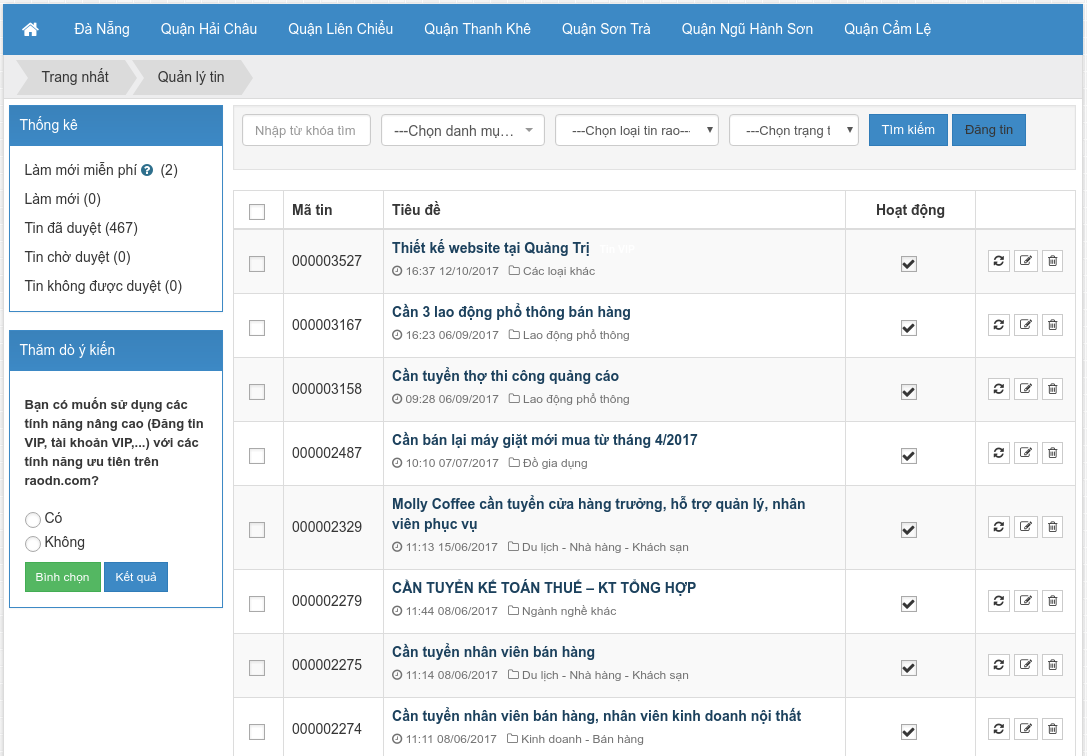This screenshot has height=756, width=1087.
Task: Choose the Có poll option
Action: pyautogui.click(x=33, y=520)
